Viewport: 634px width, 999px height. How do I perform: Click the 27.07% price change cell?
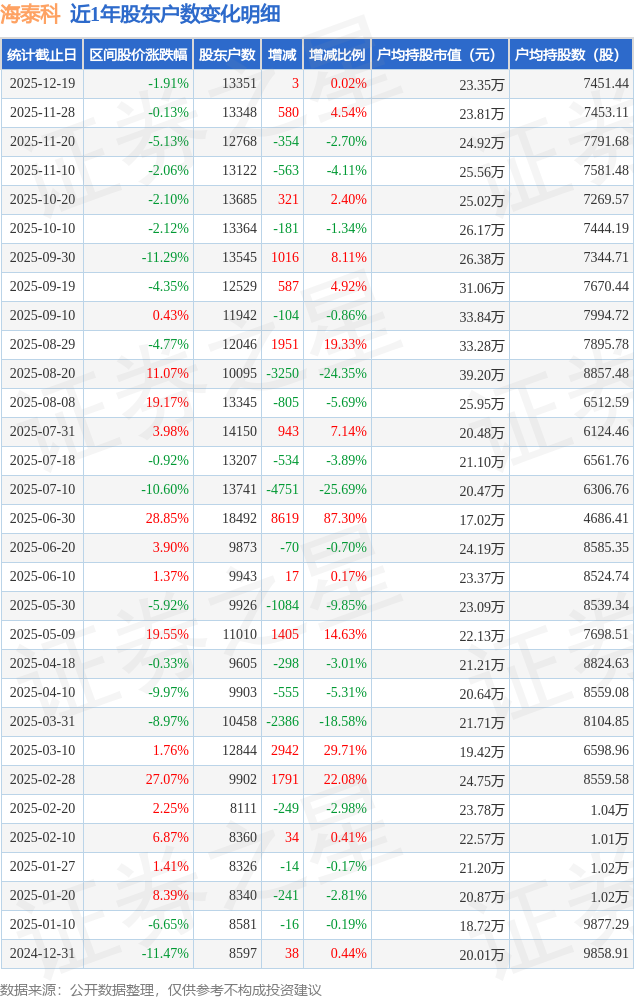(167, 780)
